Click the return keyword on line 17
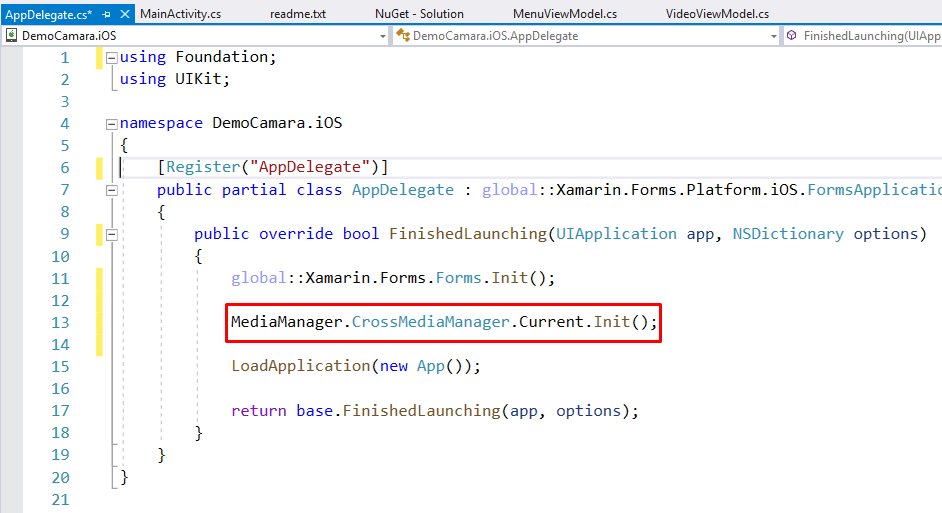The image size is (942, 513). coord(259,411)
